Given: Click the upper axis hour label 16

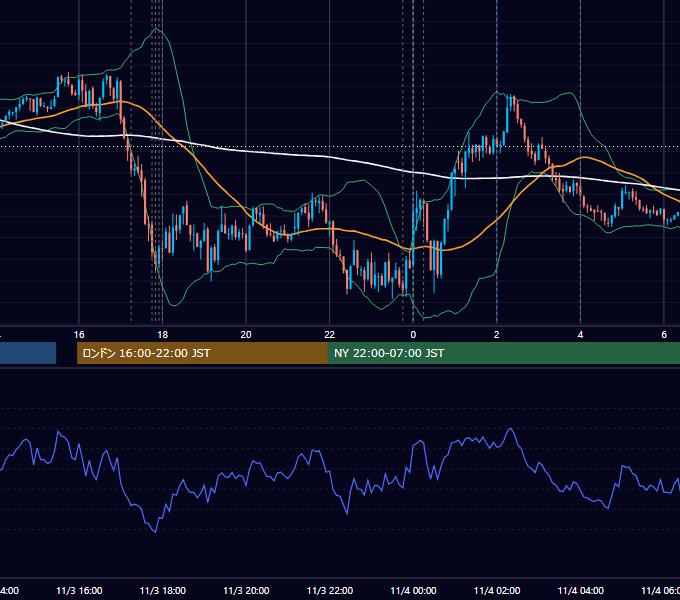Looking at the screenshot, I should pyautogui.click(x=79, y=335).
